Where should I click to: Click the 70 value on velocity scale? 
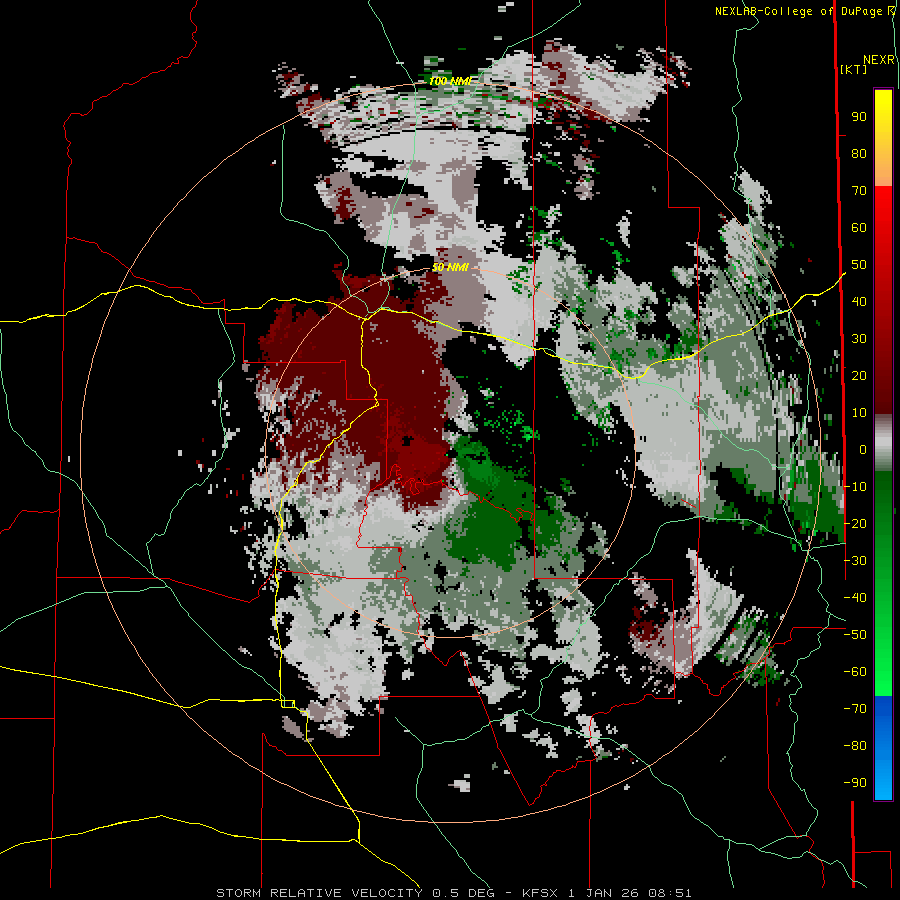pos(859,191)
